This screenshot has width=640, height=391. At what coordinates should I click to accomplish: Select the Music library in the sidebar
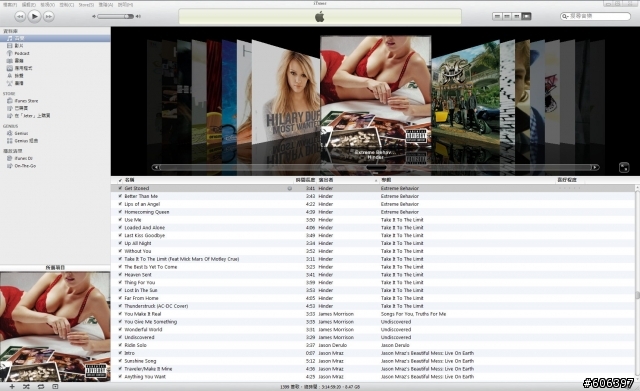[x=55, y=38]
